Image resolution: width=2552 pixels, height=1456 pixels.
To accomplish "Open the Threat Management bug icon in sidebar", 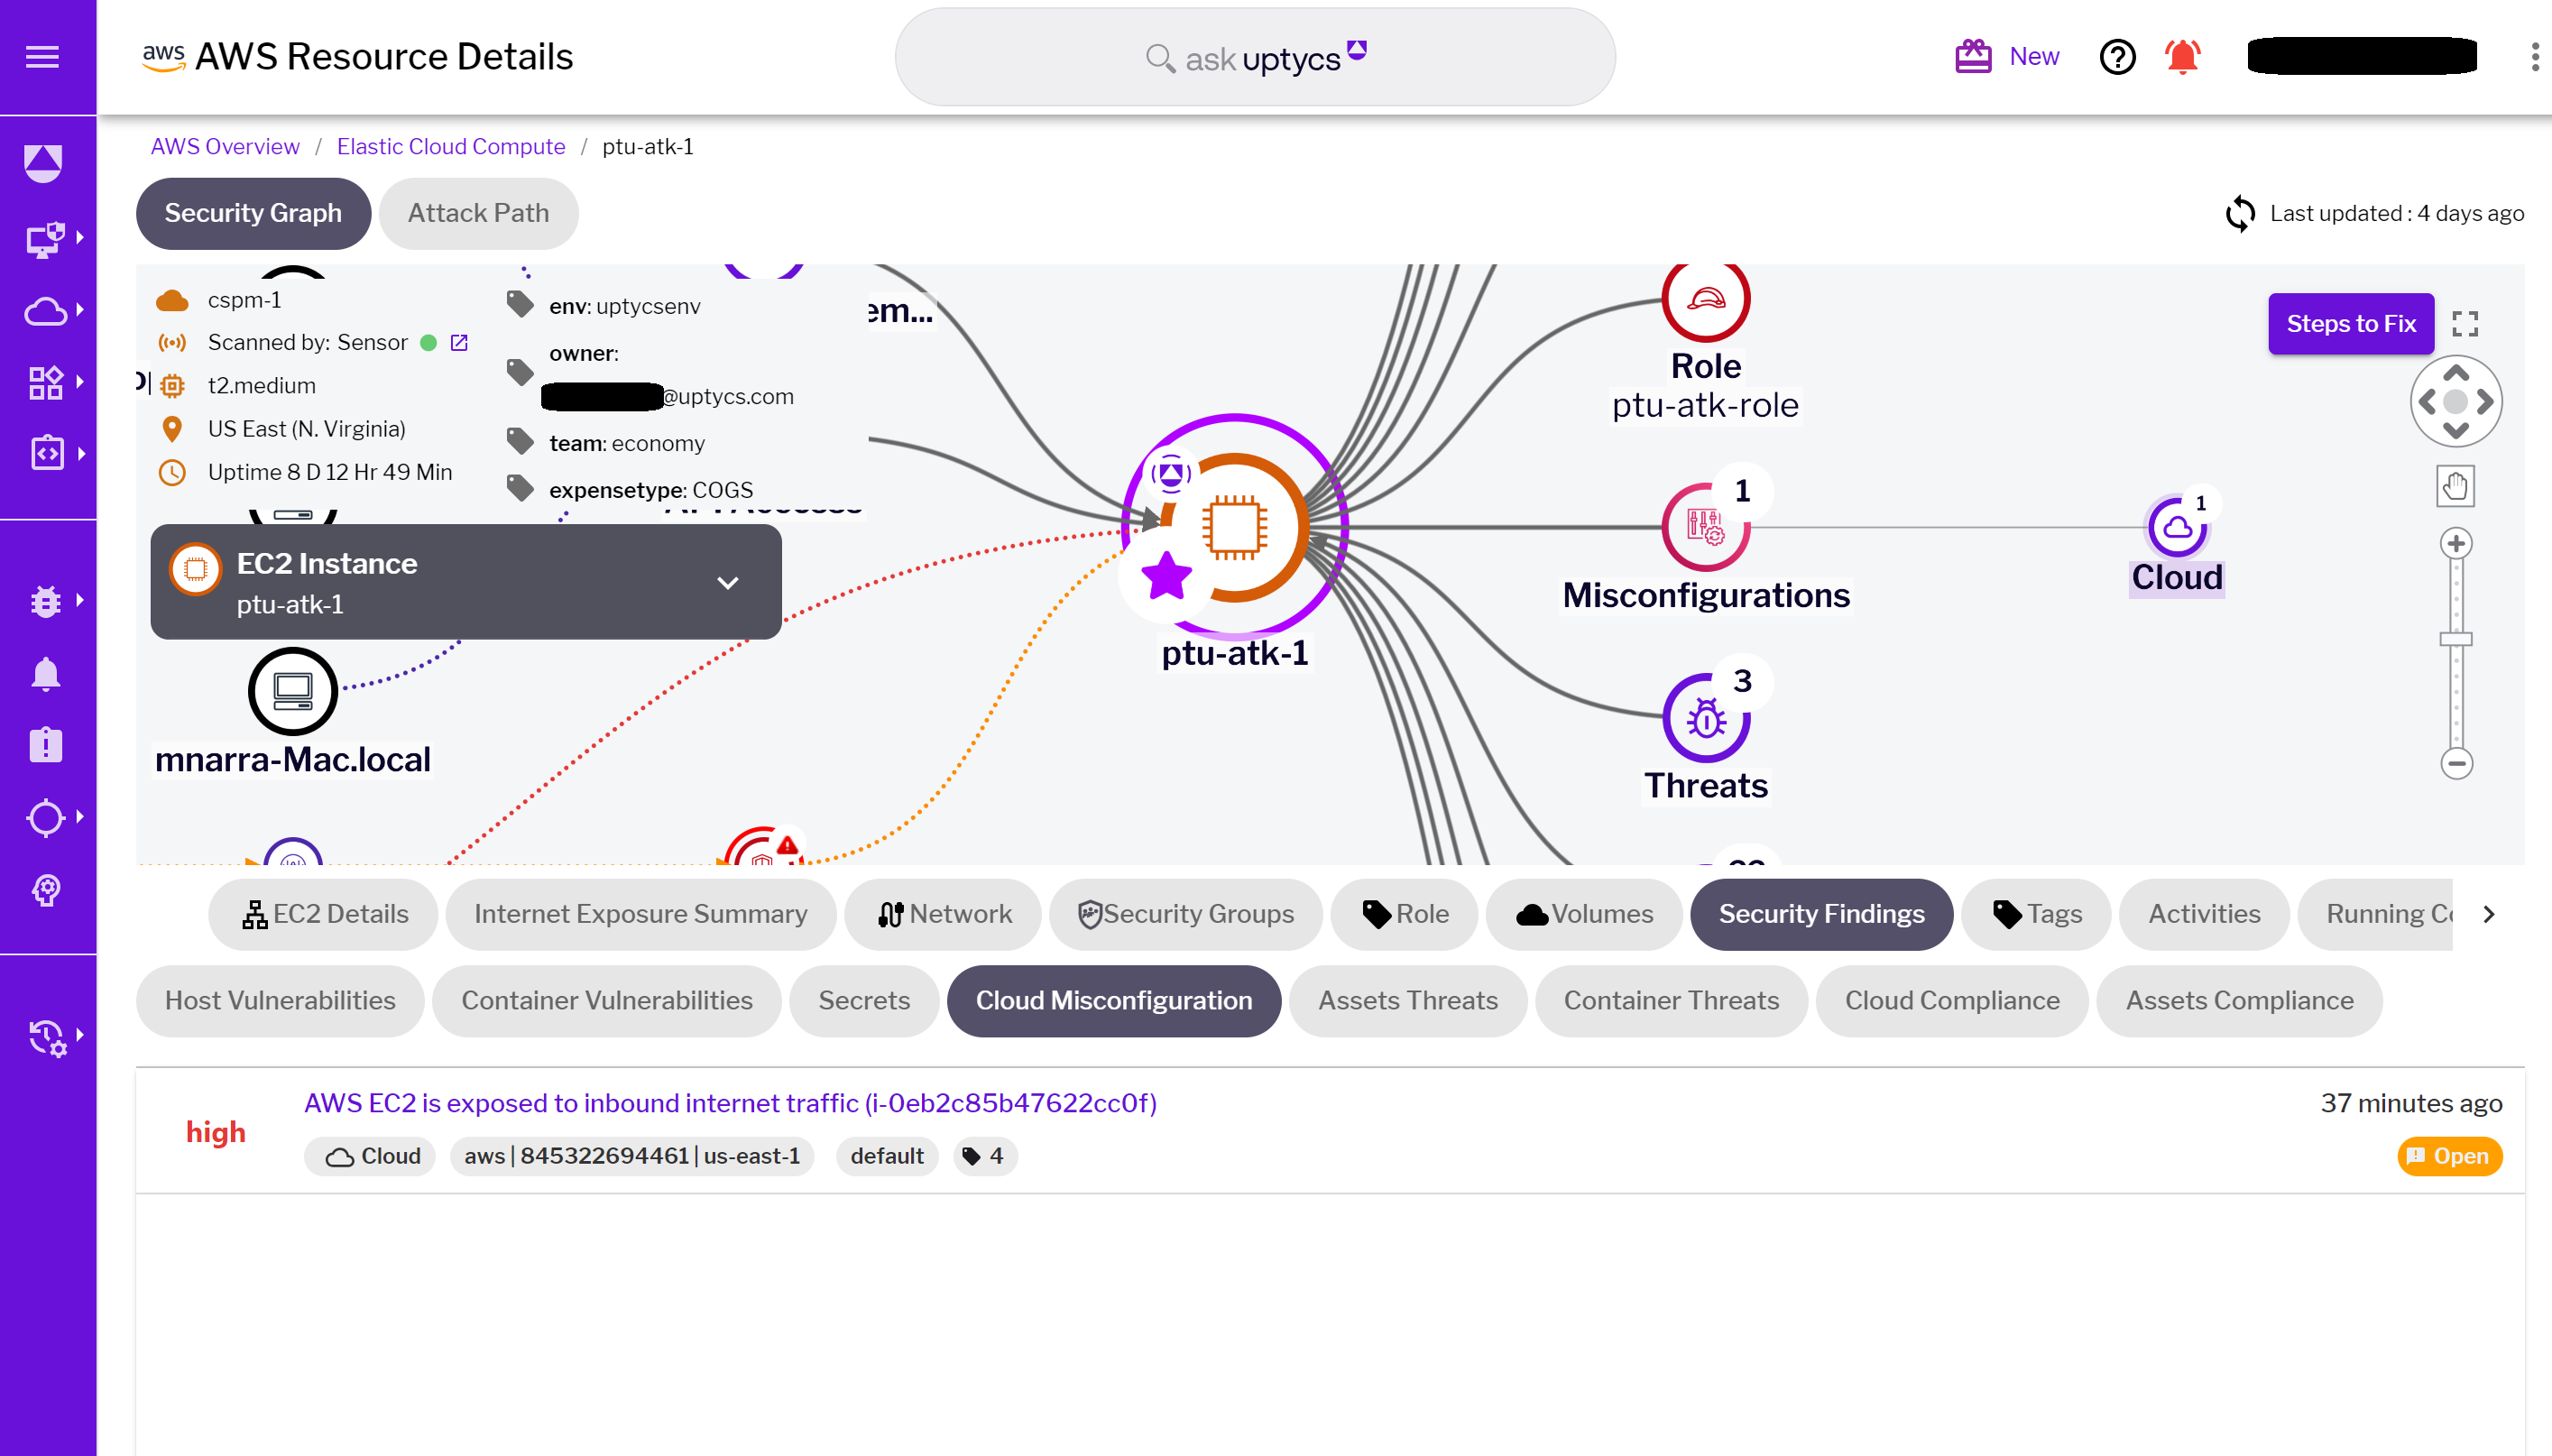I will (46, 601).
